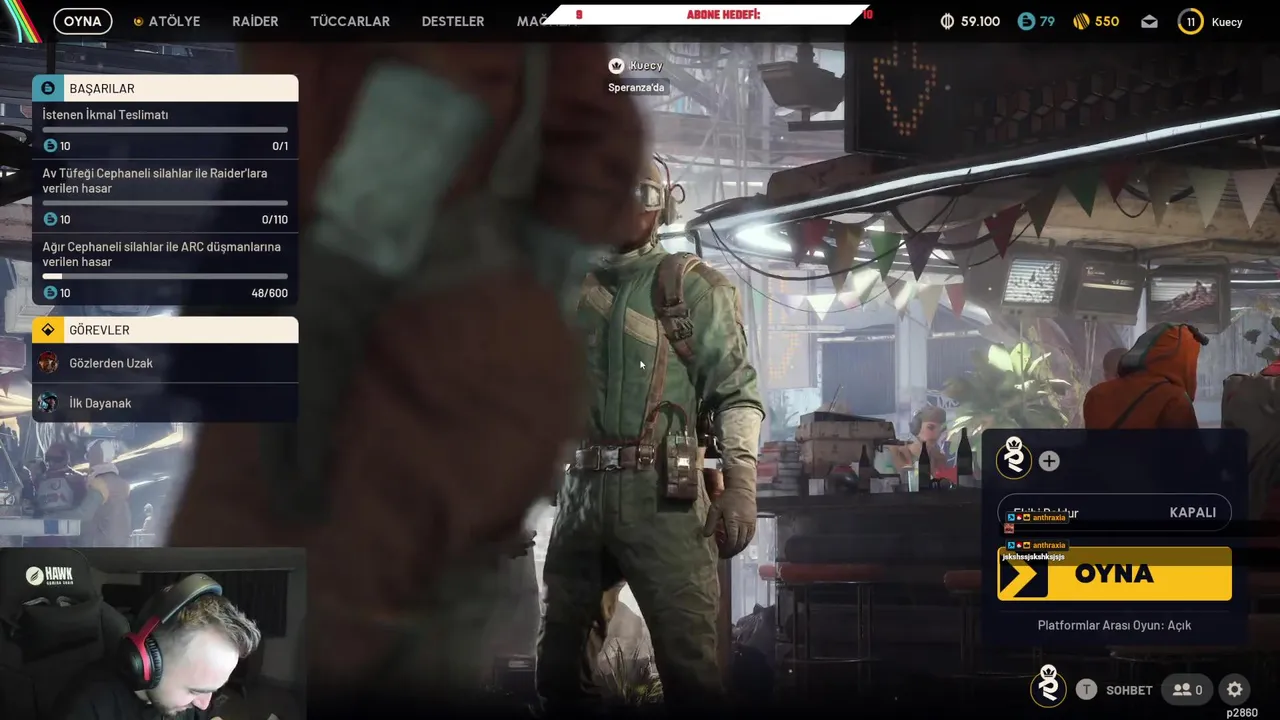Click the BAŞARILAR header icon
The width and height of the screenshot is (1280, 720).
coord(47,88)
